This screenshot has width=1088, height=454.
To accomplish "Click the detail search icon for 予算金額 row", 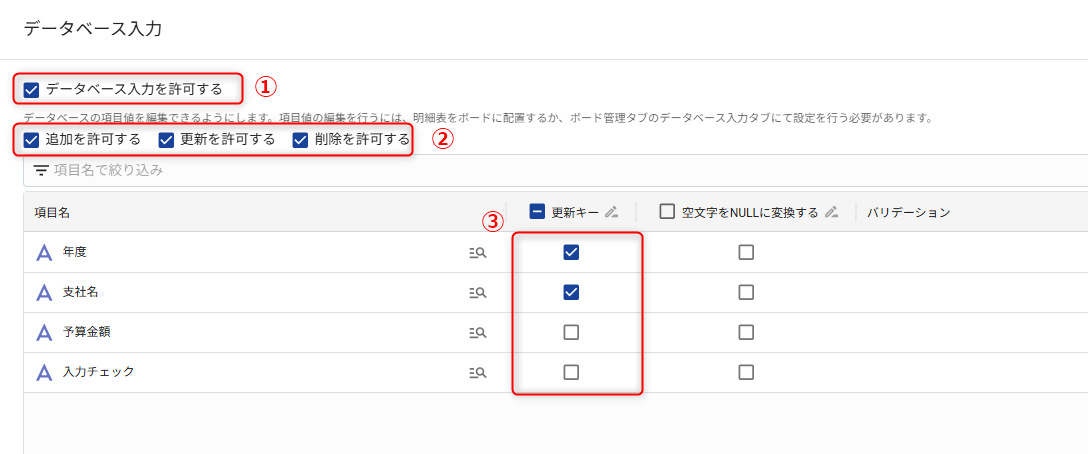I will click(x=477, y=333).
